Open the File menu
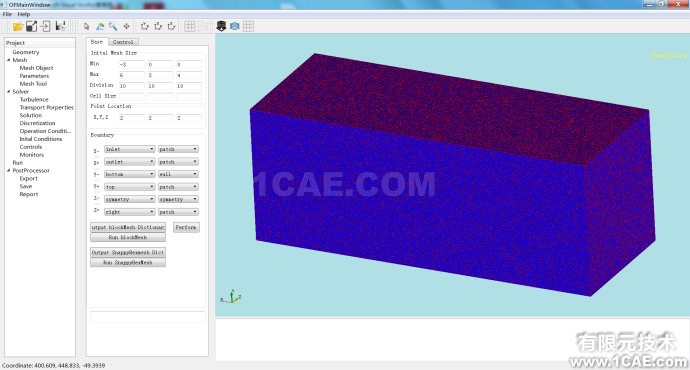690x370 pixels. [x=7, y=14]
